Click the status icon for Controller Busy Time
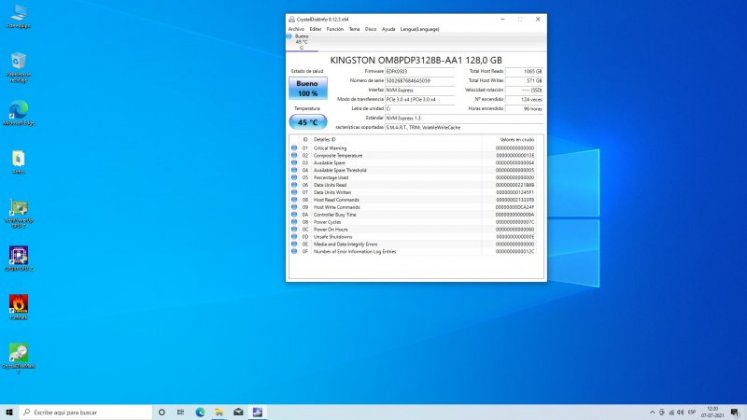 [x=294, y=214]
